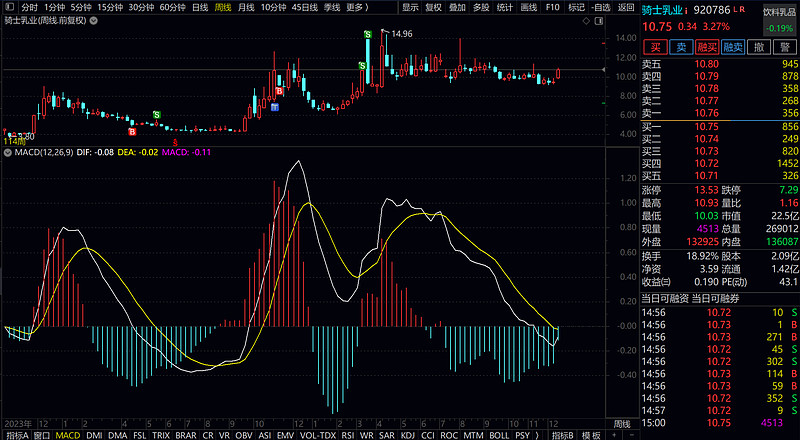Open the 复权 adjustment menu
The height and width of the screenshot is (440, 800).
(433, 7)
